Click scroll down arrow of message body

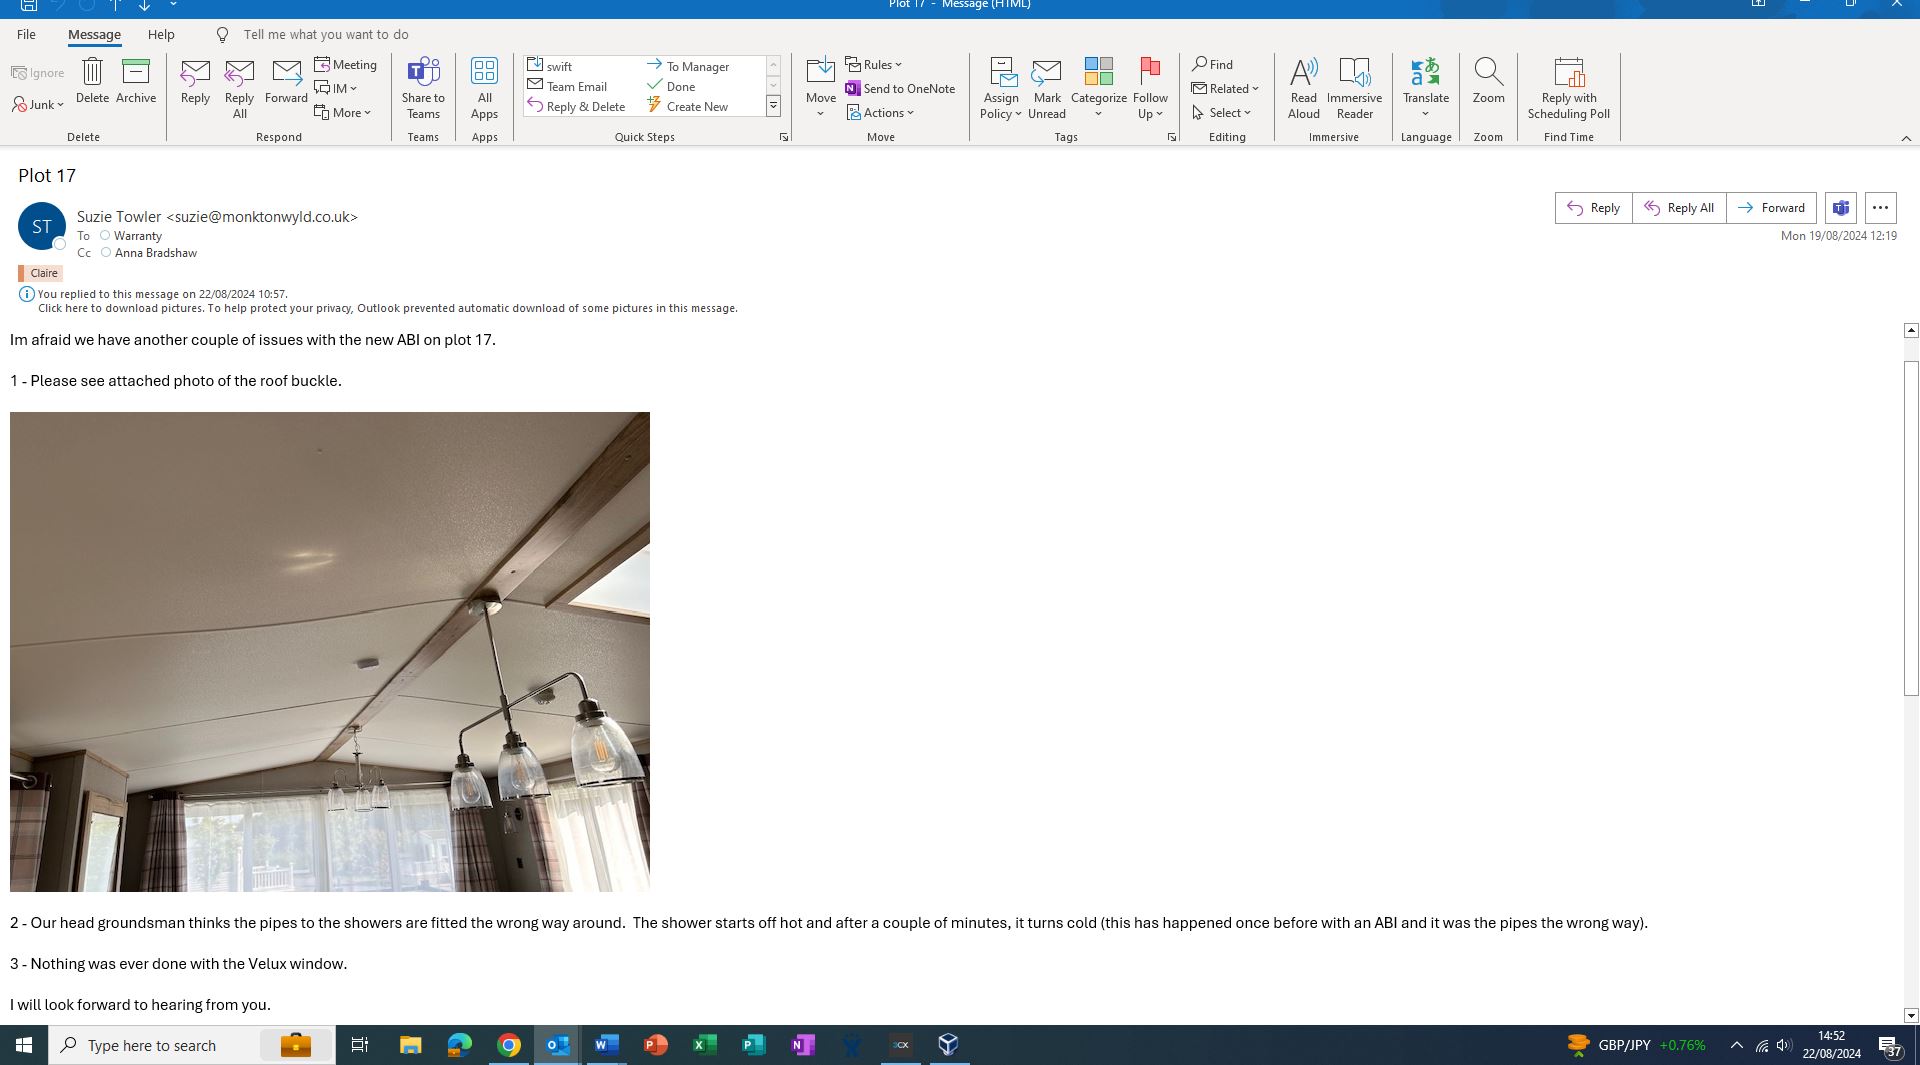(1911, 1016)
